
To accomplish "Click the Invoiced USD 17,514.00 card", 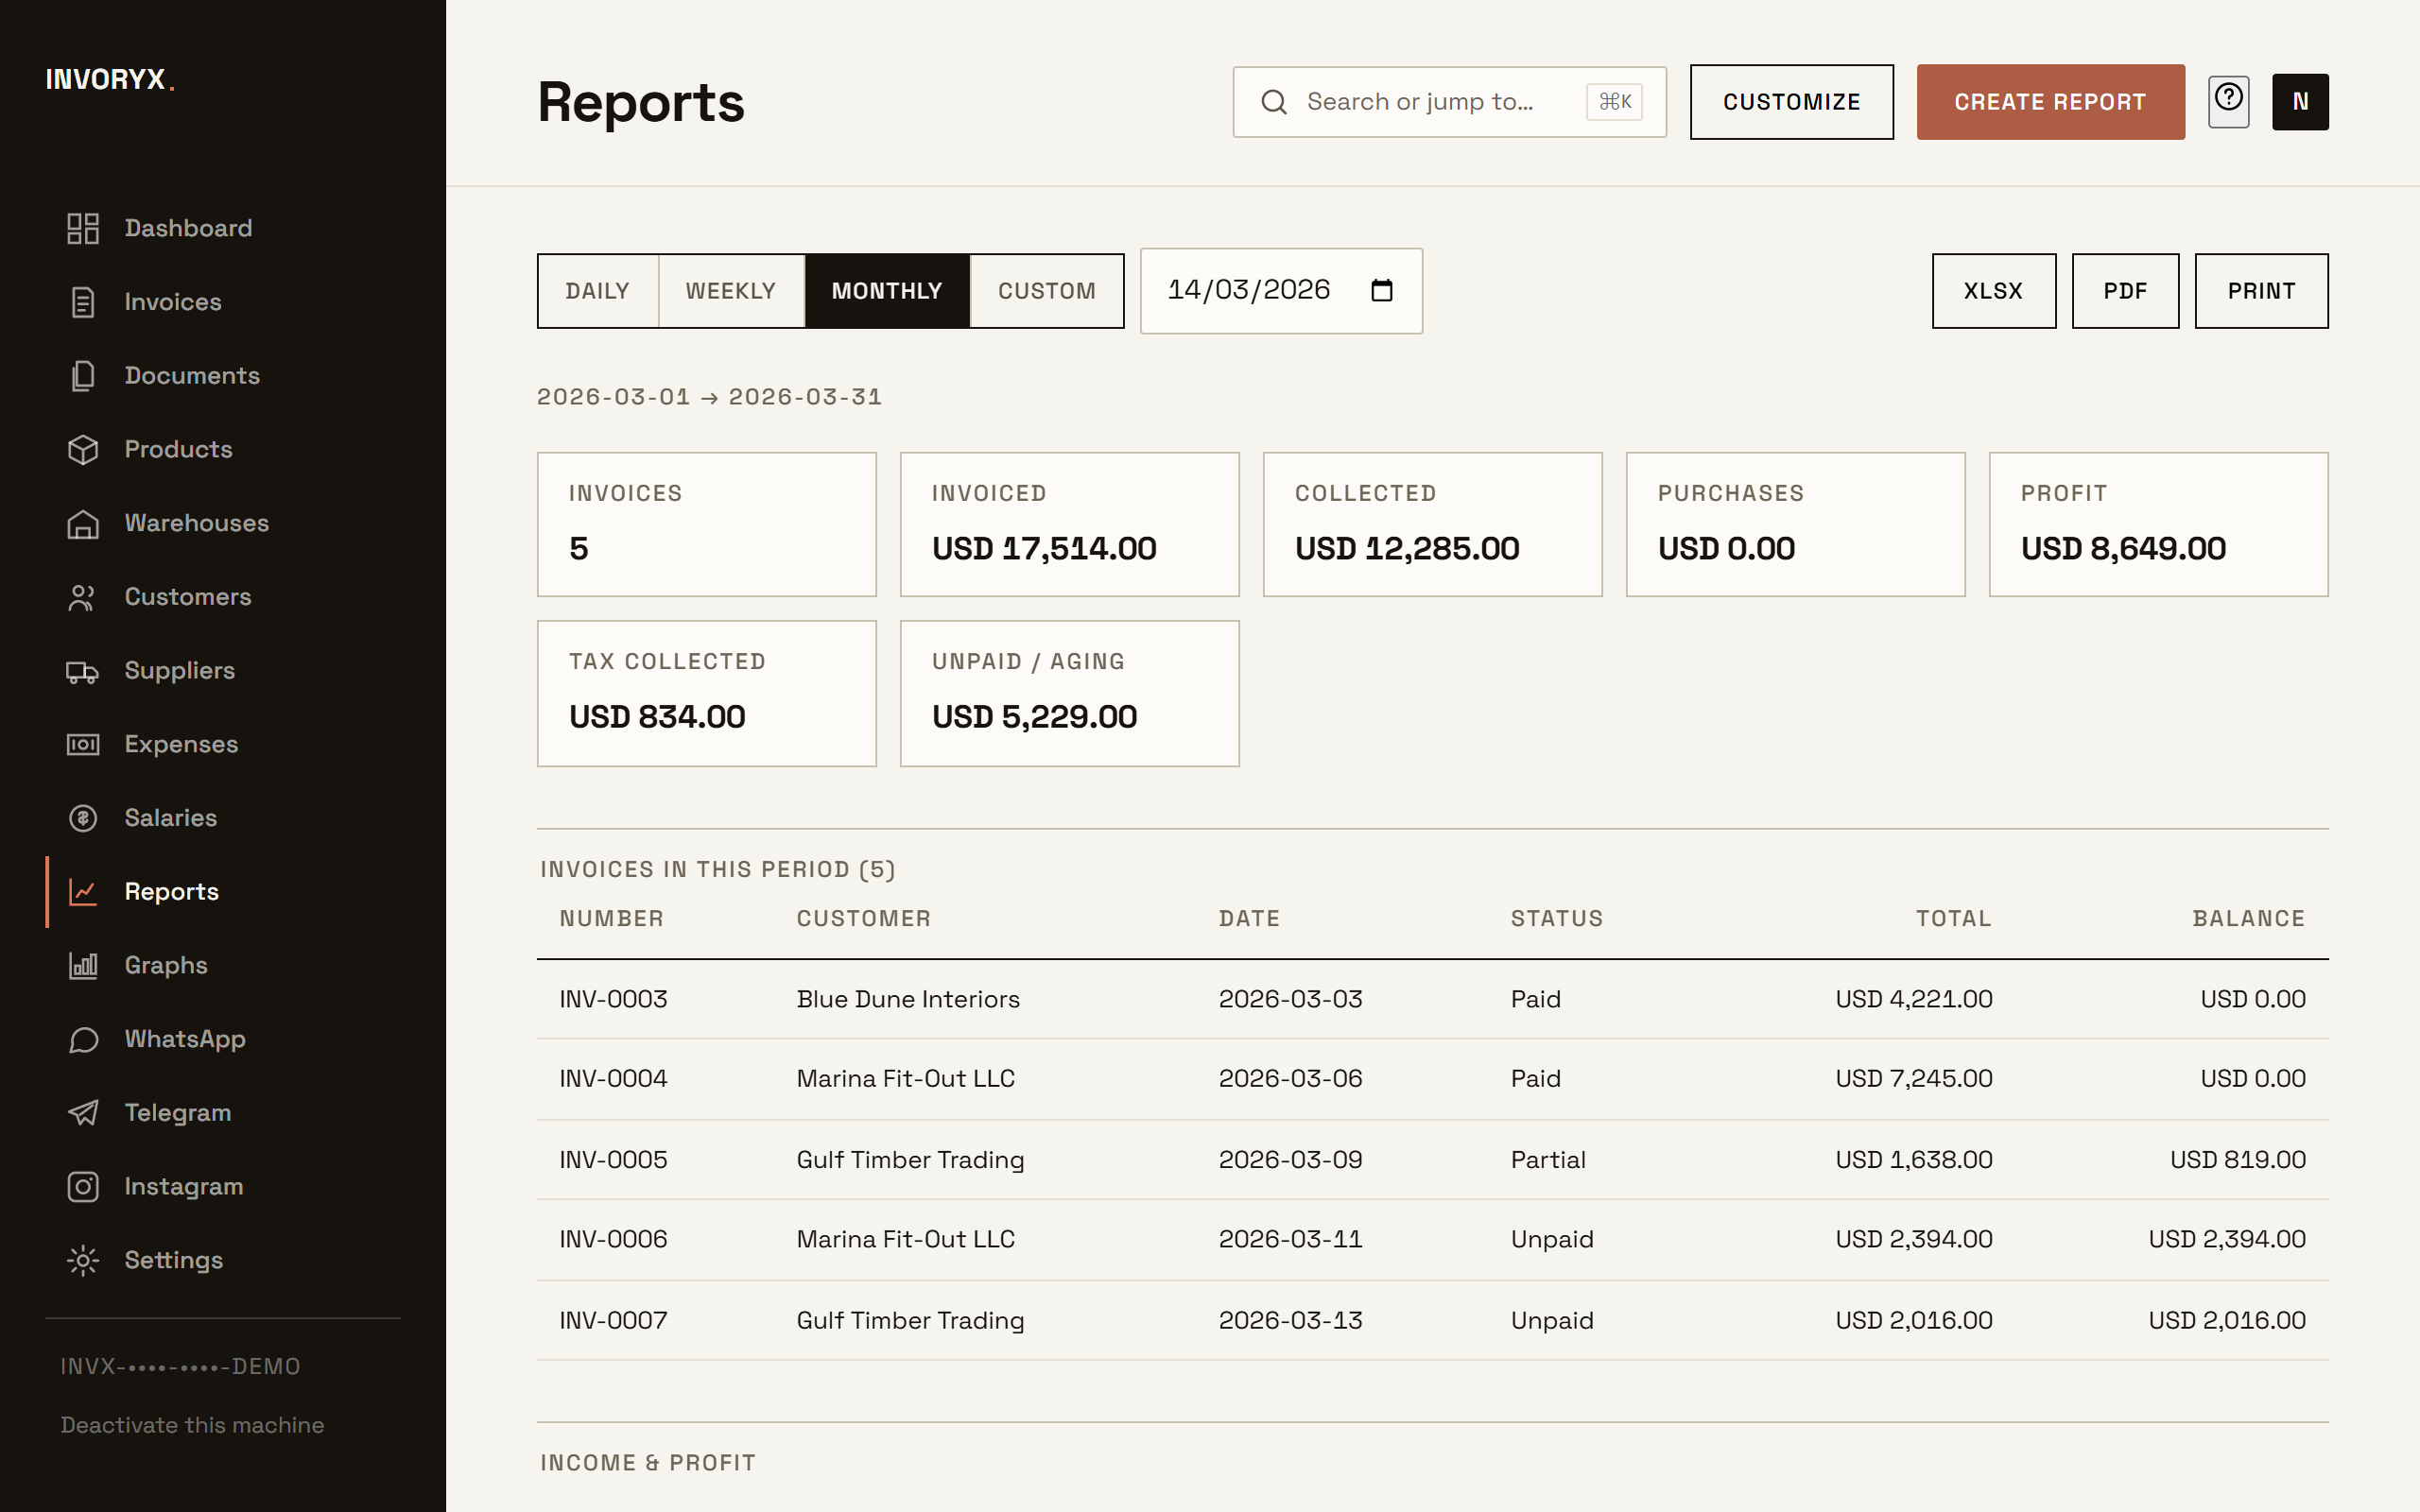I will point(1069,525).
